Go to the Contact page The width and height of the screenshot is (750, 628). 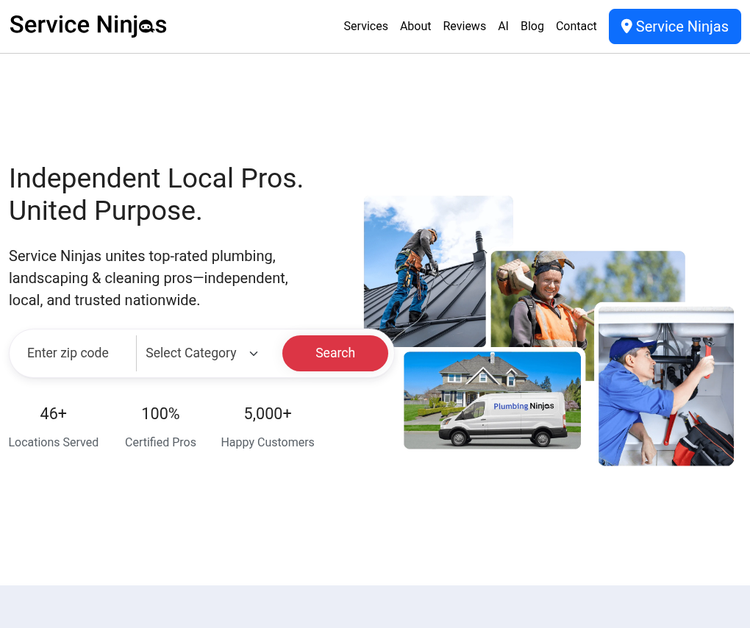[576, 26]
